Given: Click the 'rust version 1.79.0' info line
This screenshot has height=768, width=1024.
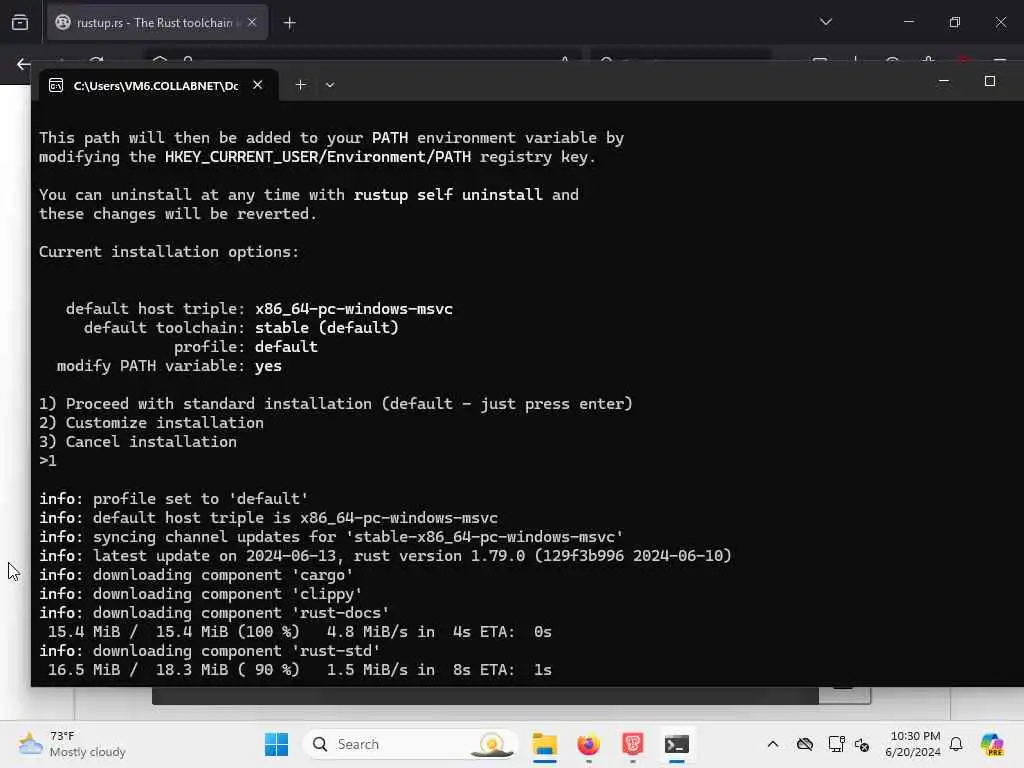Looking at the screenshot, I should pos(385,556).
